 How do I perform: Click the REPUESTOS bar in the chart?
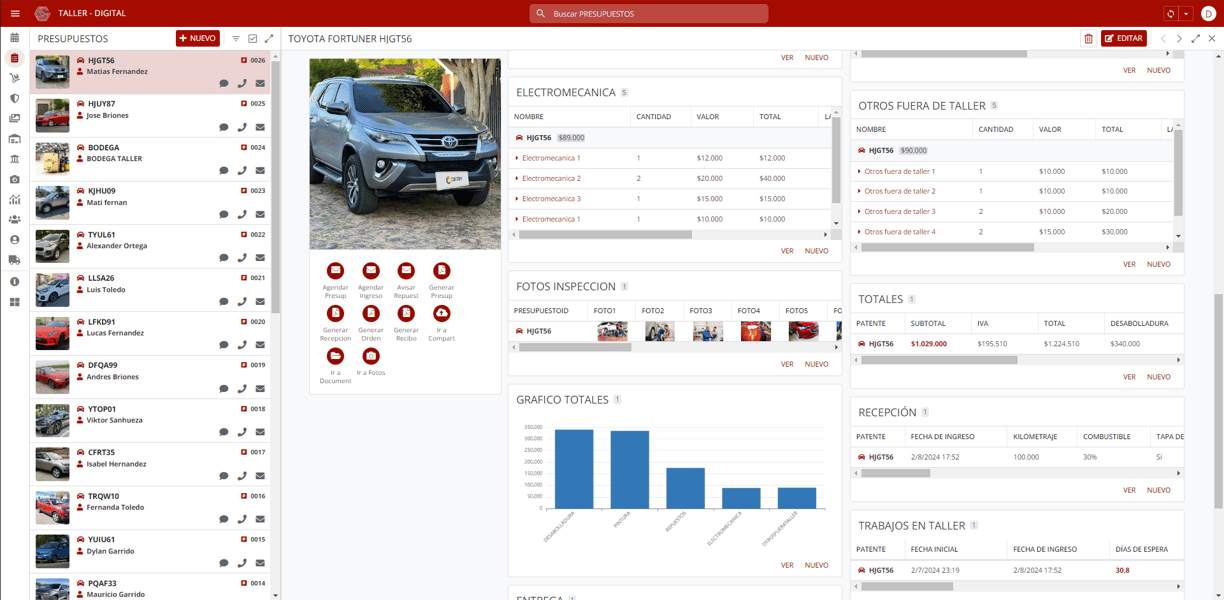(685, 488)
